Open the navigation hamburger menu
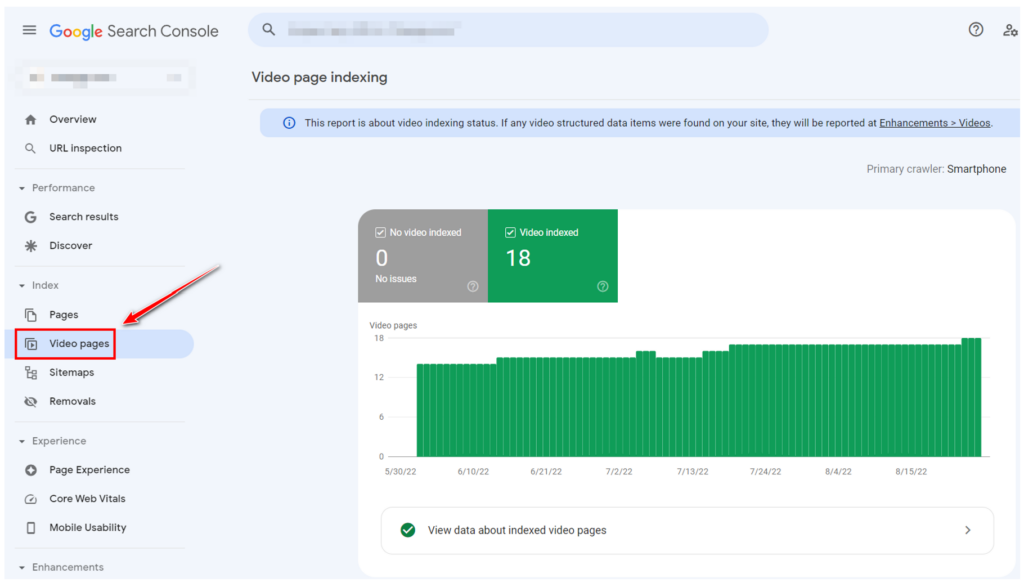 (x=29, y=30)
